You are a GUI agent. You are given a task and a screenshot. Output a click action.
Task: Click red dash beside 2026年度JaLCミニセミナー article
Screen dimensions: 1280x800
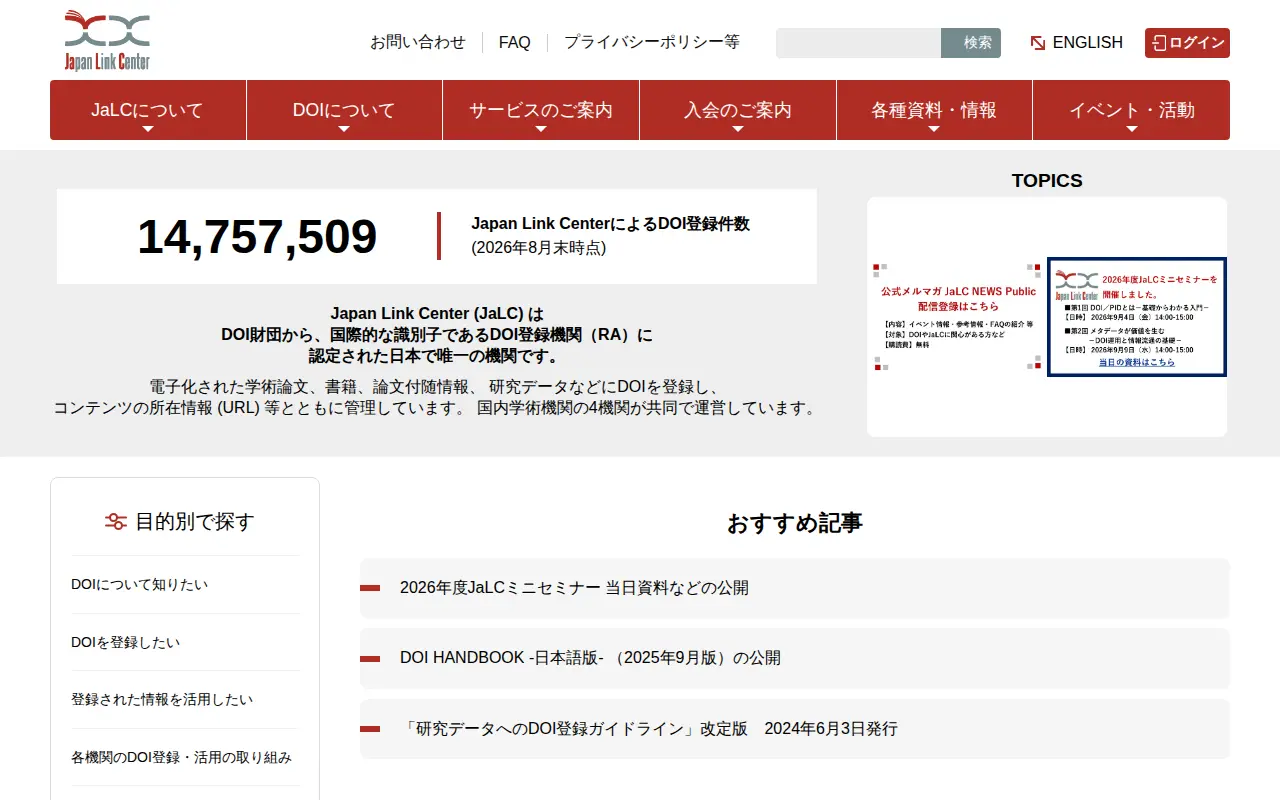(x=370, y=588)
